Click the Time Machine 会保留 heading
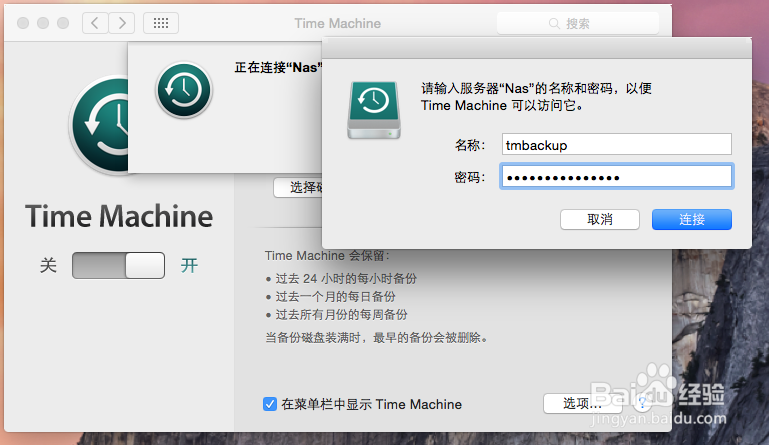This screenshot has width=769, height=445. click(327, 256)
